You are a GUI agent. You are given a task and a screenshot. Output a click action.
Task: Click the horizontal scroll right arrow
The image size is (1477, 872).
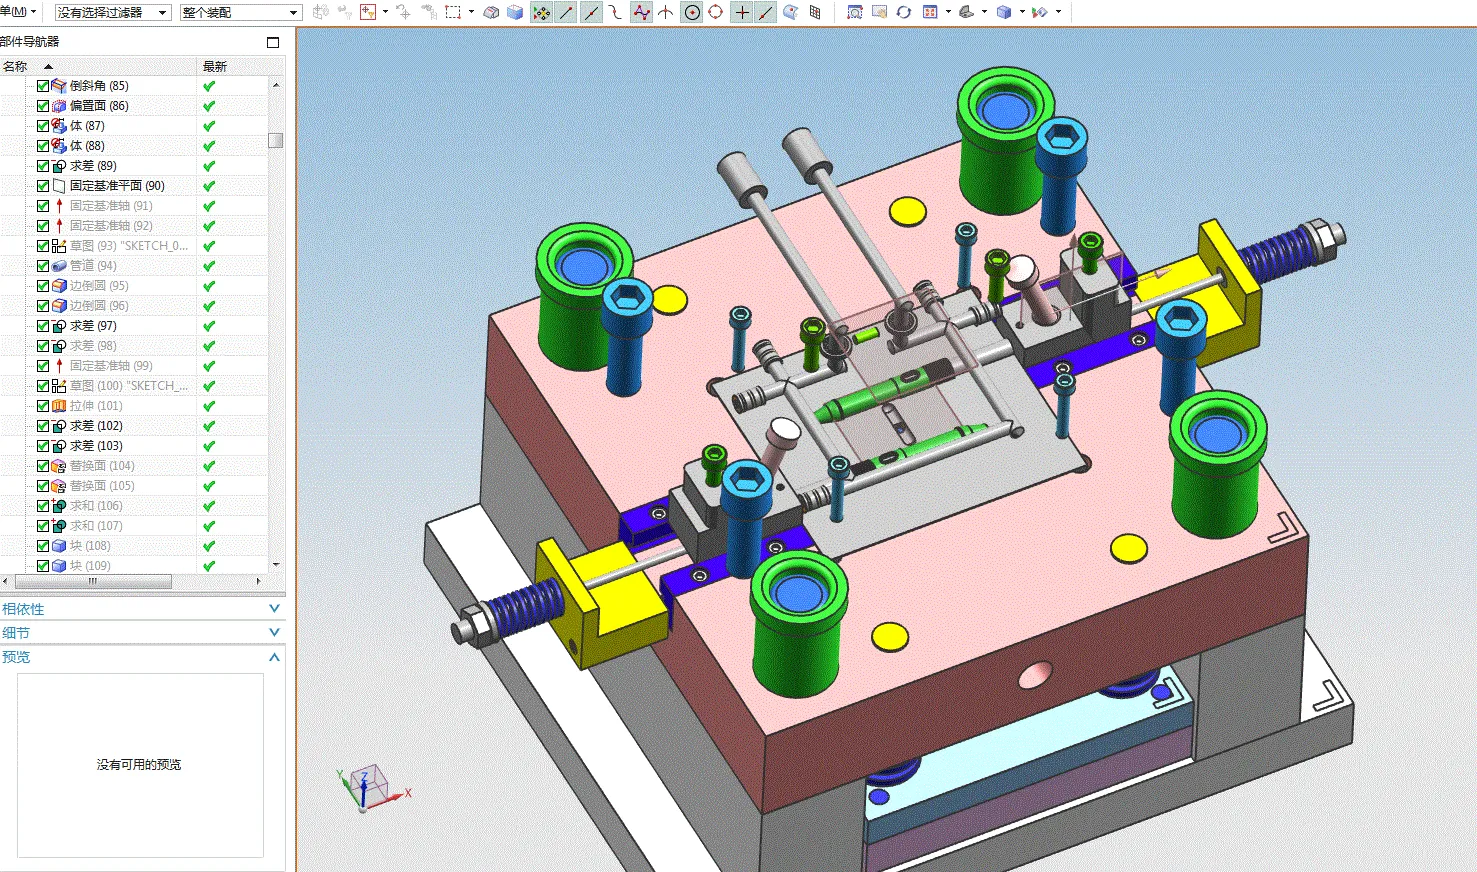(259, 581)
